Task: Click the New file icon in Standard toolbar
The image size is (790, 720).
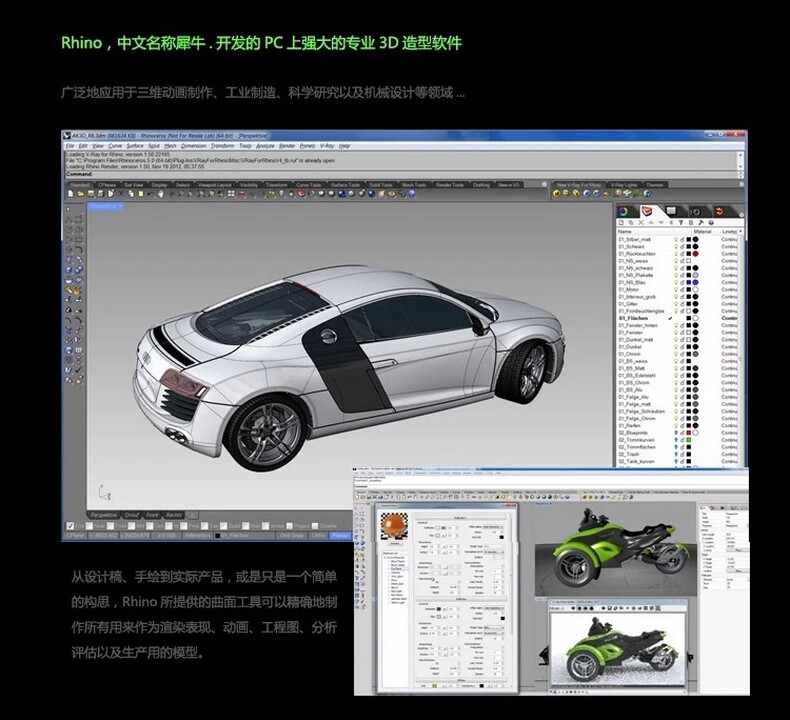Action: pyautogui.click(x=71, y=193)
